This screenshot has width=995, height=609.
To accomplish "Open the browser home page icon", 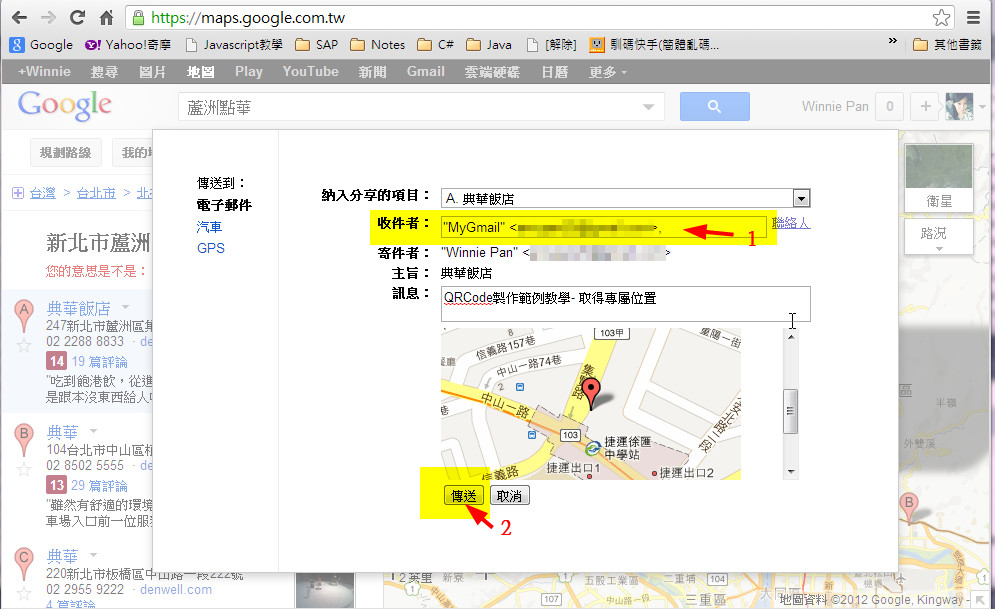I will 107,17.
